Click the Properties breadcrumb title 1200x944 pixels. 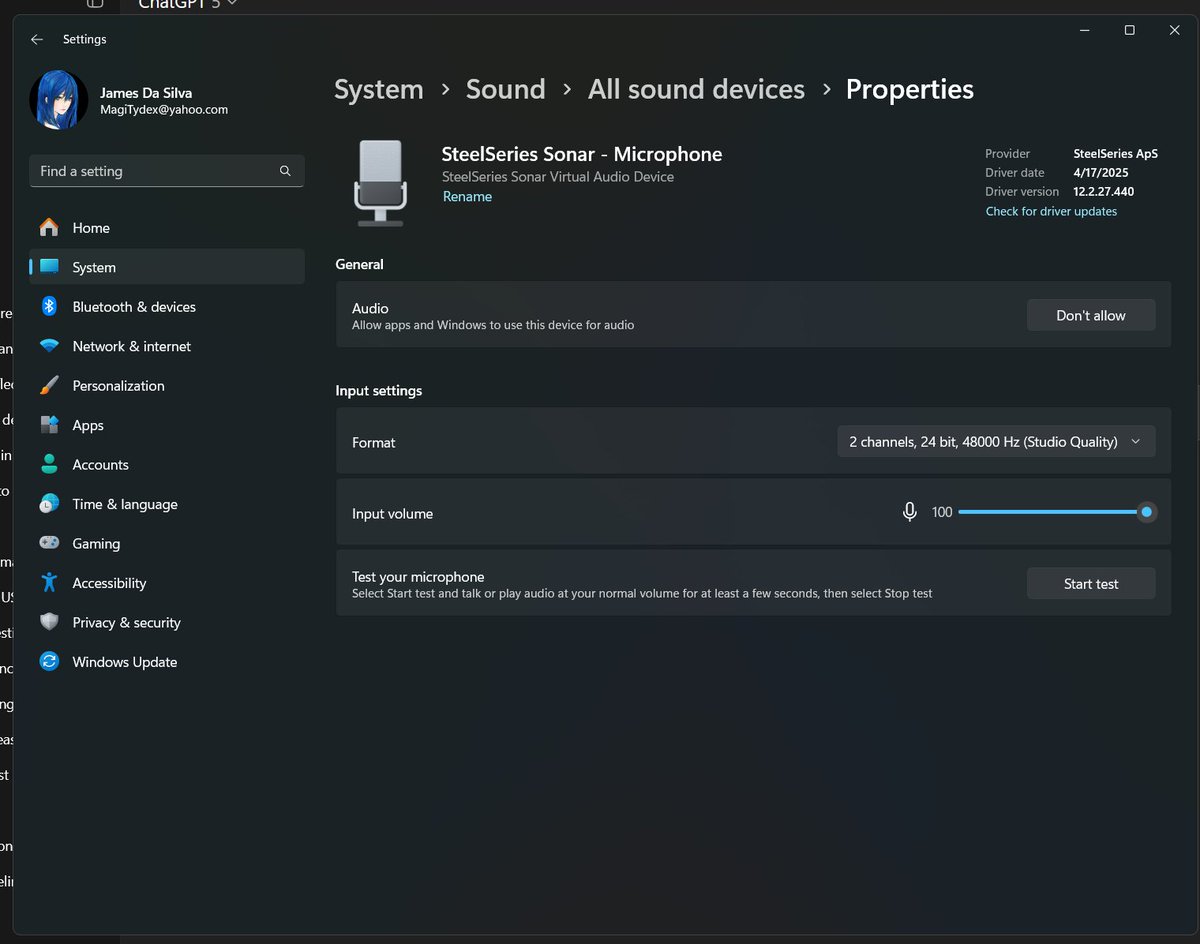pos(910,89)
